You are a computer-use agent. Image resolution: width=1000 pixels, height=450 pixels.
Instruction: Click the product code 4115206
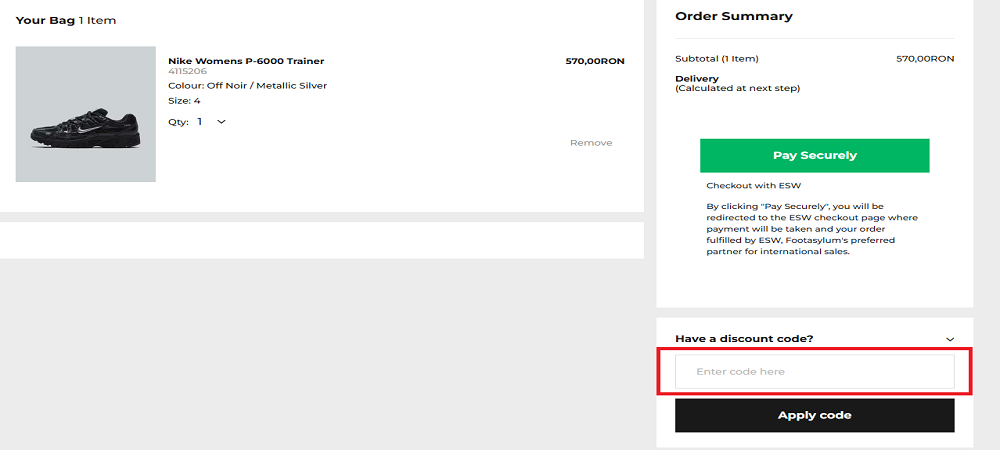point(187,72)
